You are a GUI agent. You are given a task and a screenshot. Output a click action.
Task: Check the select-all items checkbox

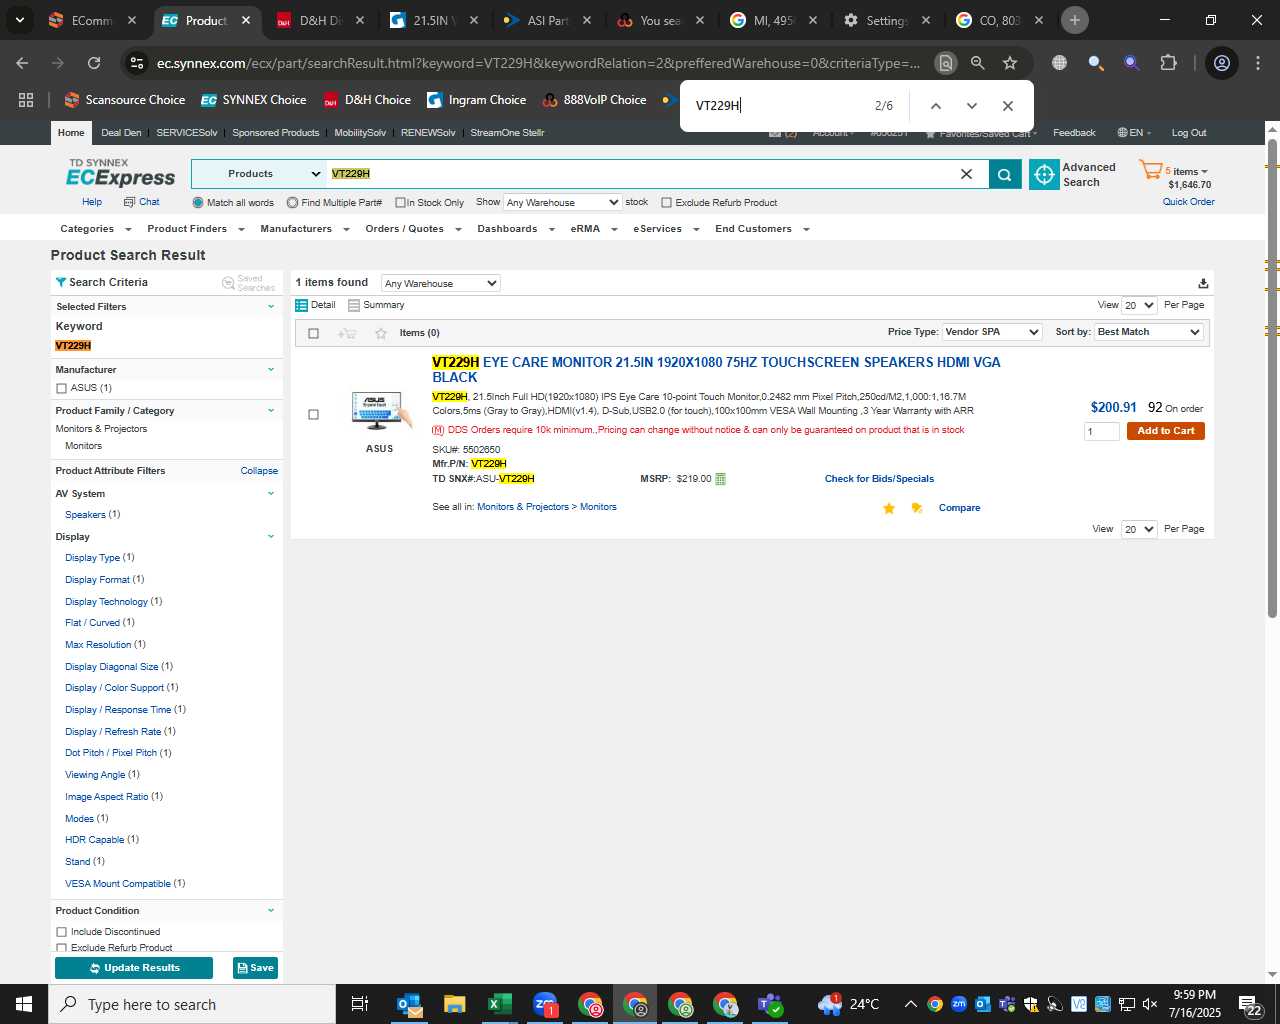[313, 333]
